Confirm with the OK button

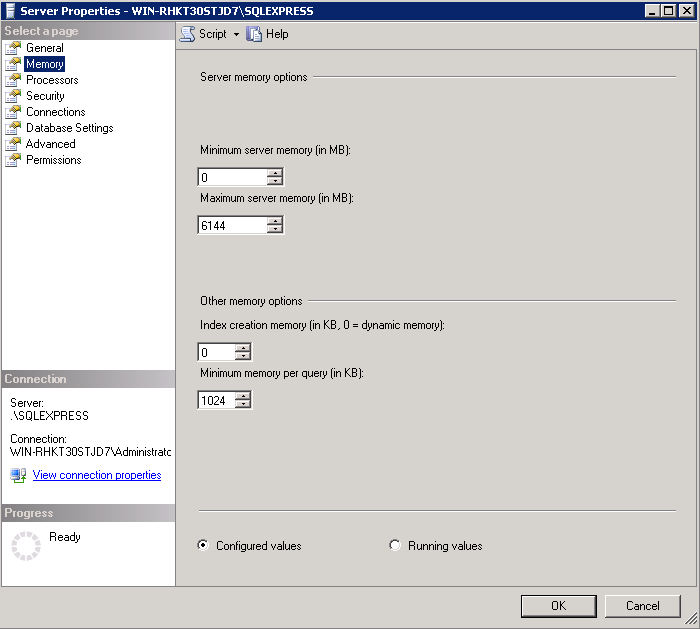(x=558, y=606)
